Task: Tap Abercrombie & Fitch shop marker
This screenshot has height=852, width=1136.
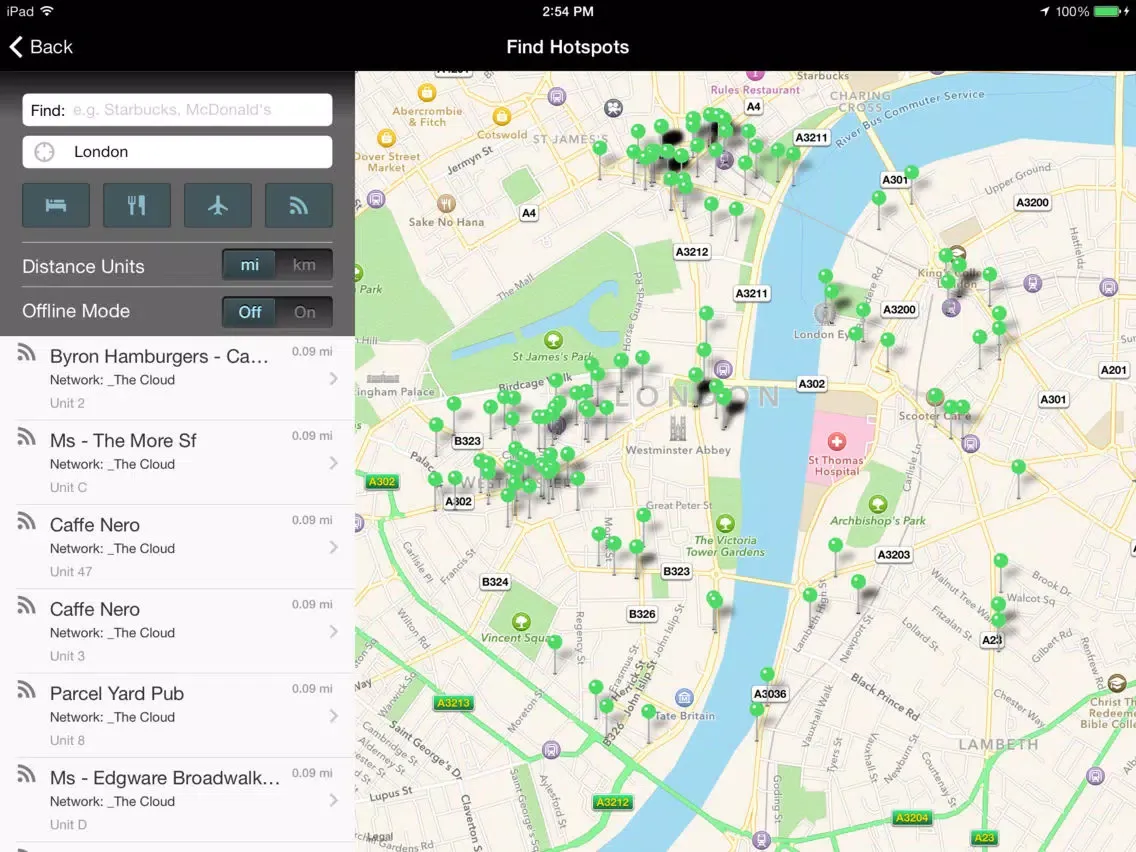Action: coord(427,92)
